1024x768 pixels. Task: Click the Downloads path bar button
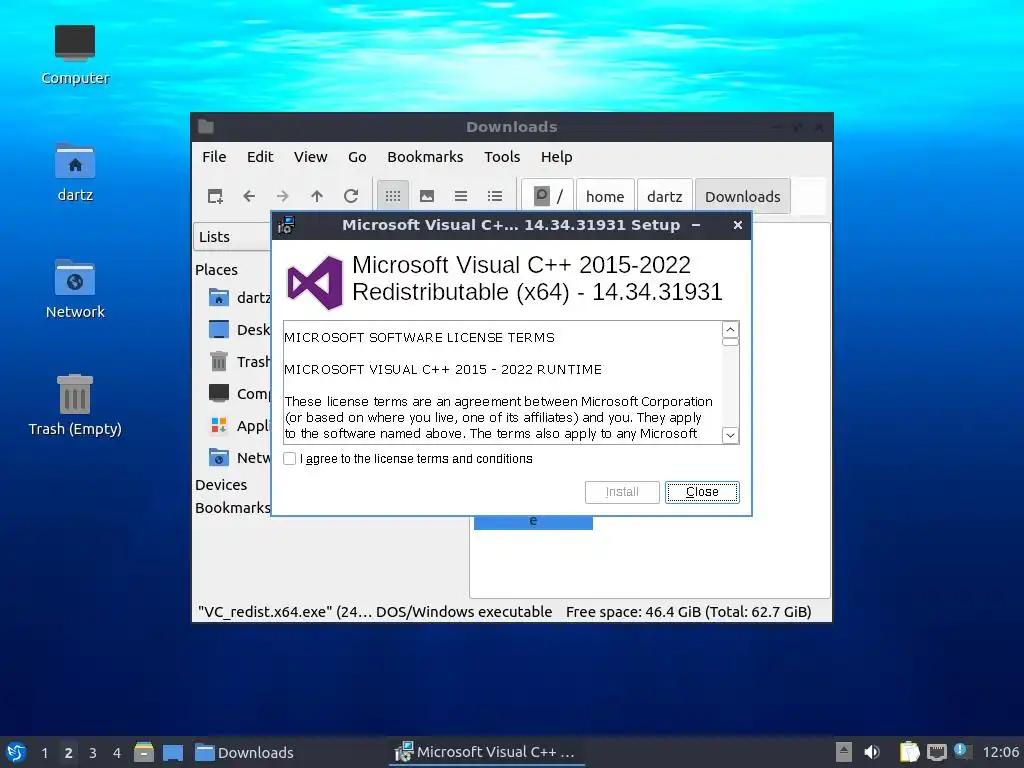[743, 197]
